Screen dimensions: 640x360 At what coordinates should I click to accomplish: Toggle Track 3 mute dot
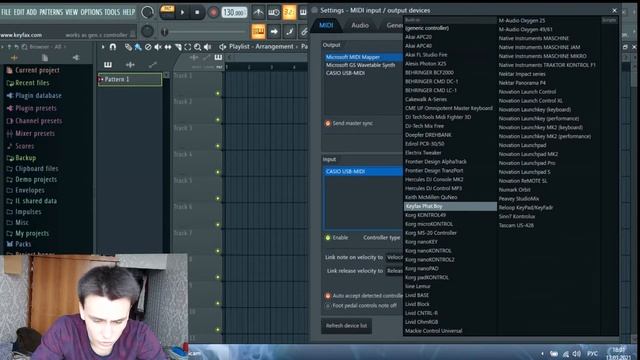click(x=218, y=146)
